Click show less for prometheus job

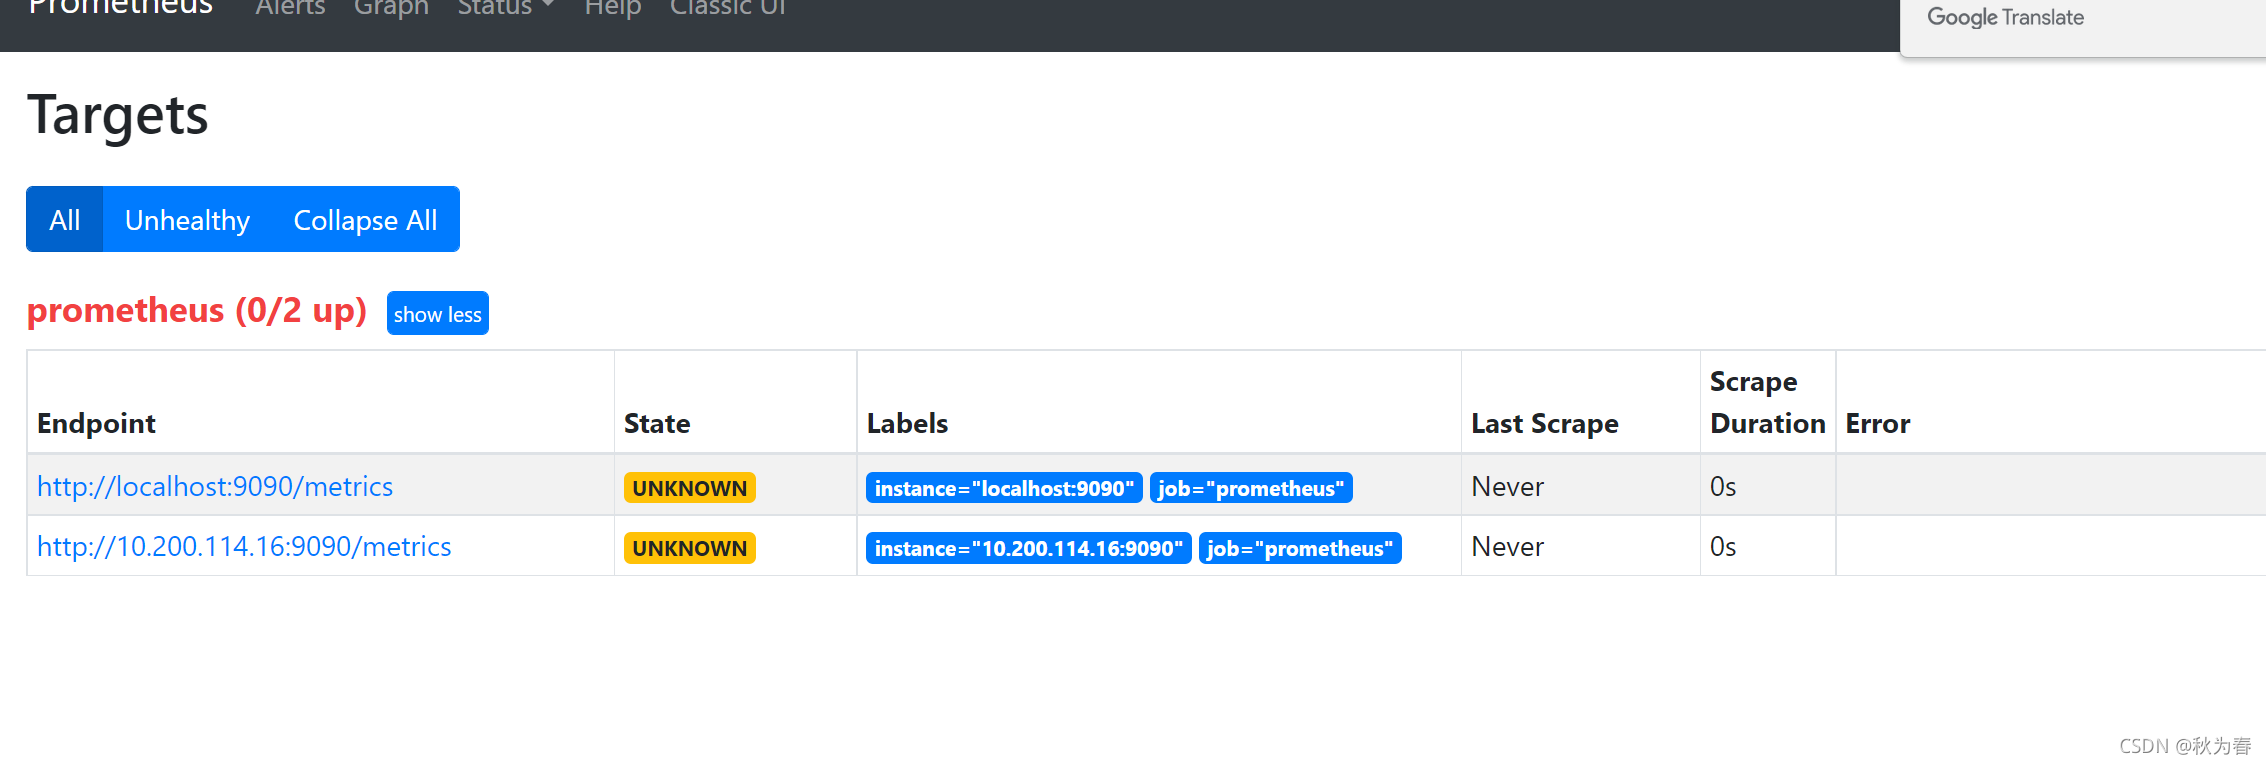438,313
